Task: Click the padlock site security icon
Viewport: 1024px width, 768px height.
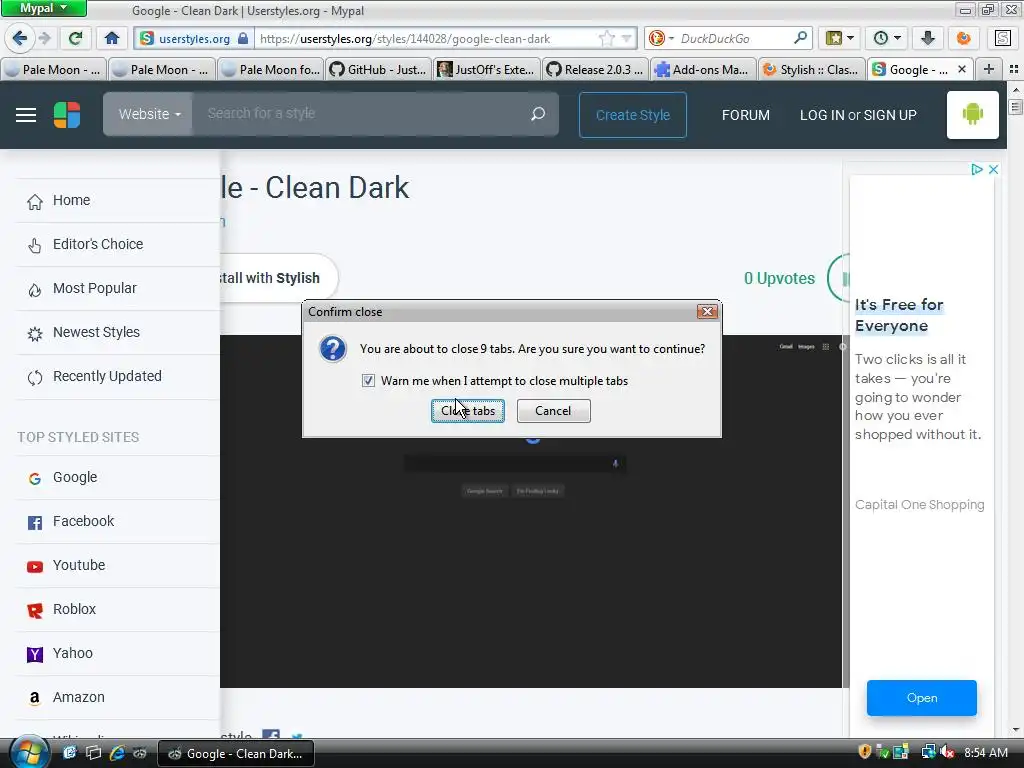Action: coord(243,38)
